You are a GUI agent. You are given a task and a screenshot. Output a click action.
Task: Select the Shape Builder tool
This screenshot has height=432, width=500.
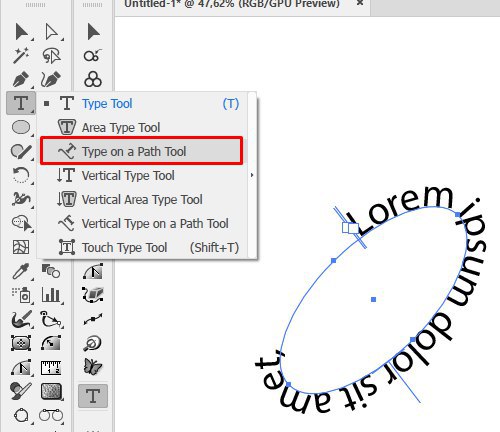tap(21, 223)
